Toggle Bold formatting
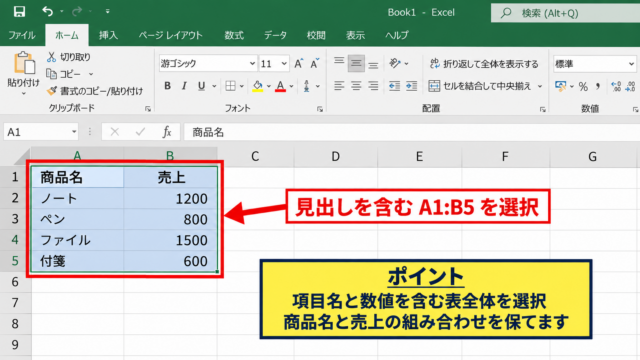 pos(167,86)
